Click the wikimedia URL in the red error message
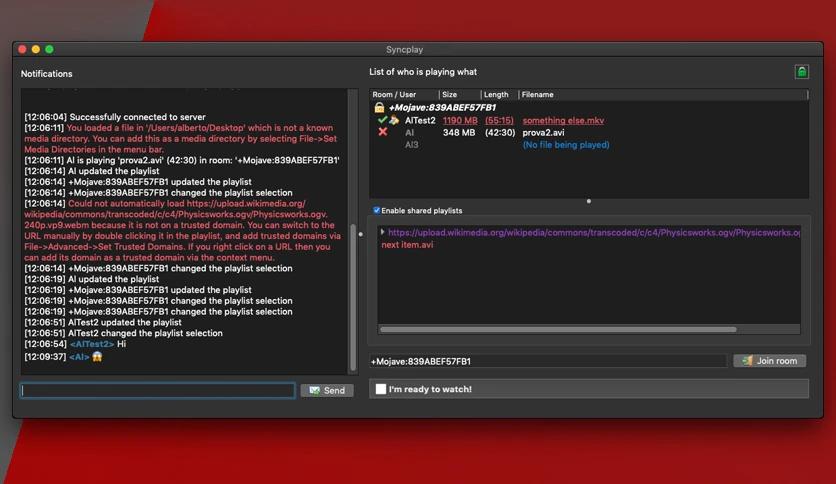Image resolution: width=836 pixels, height=484 pixels. [175, 214]
